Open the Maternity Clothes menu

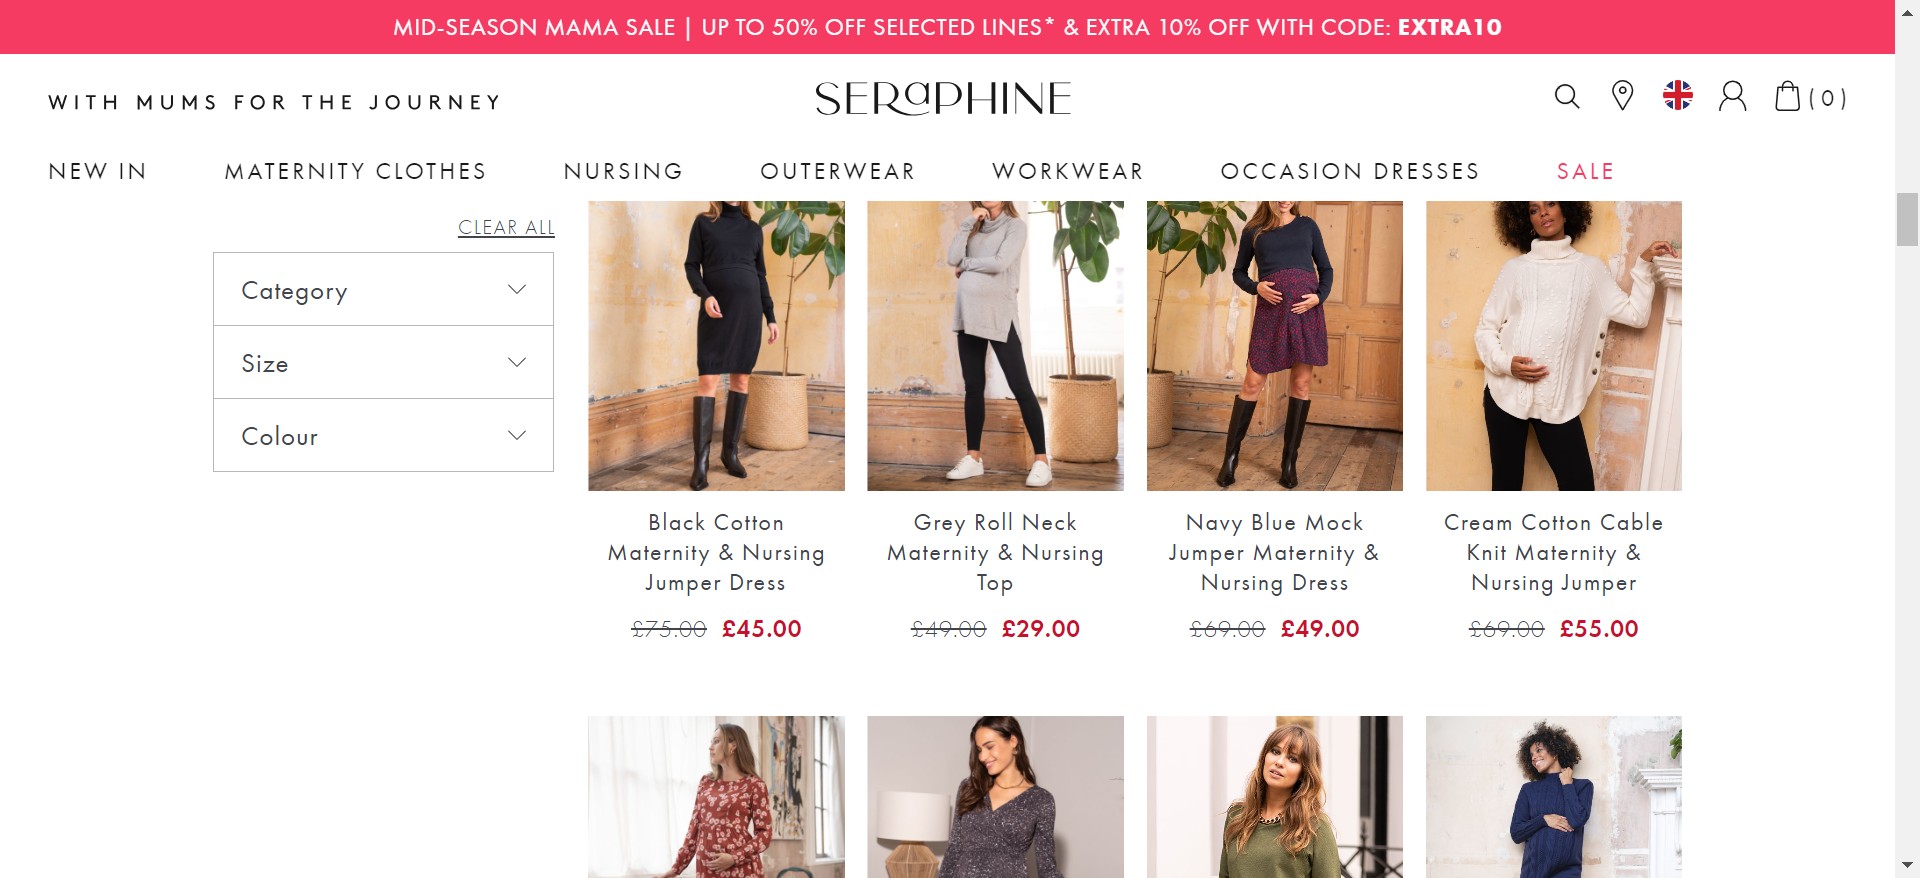coord(355,172)
